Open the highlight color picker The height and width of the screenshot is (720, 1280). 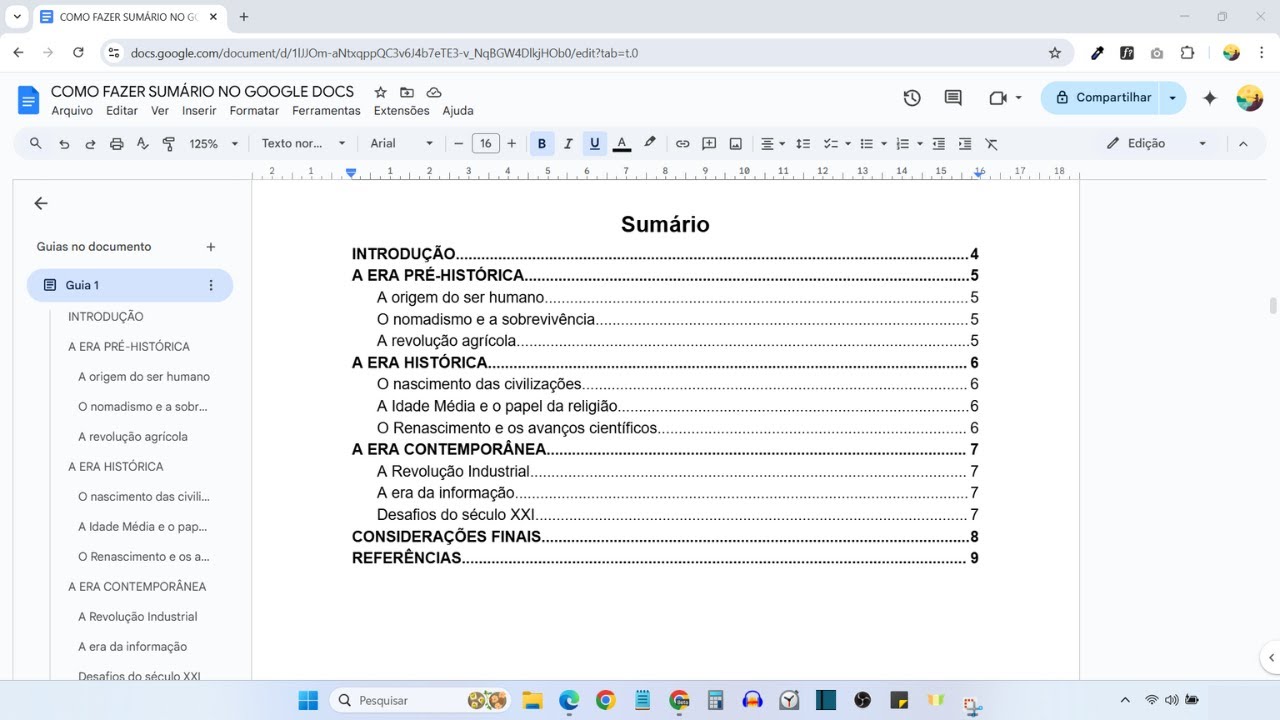coord(649,144)
